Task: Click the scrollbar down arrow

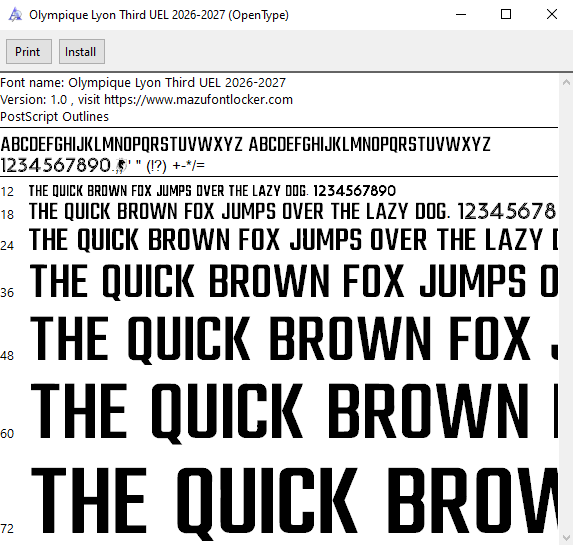Action: (566, 537)
